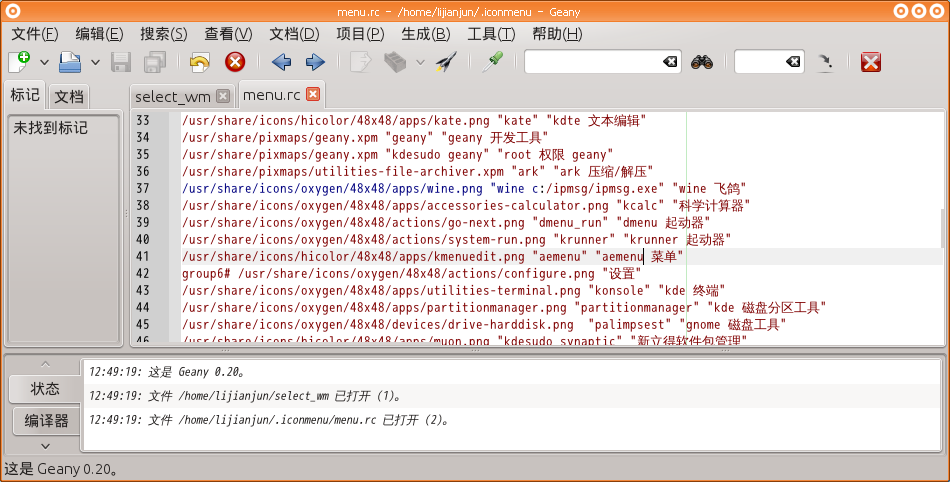Switch to the 标记 sidebar tab
The height and width of the screenshot is (482, 950).
pos(25,95)
